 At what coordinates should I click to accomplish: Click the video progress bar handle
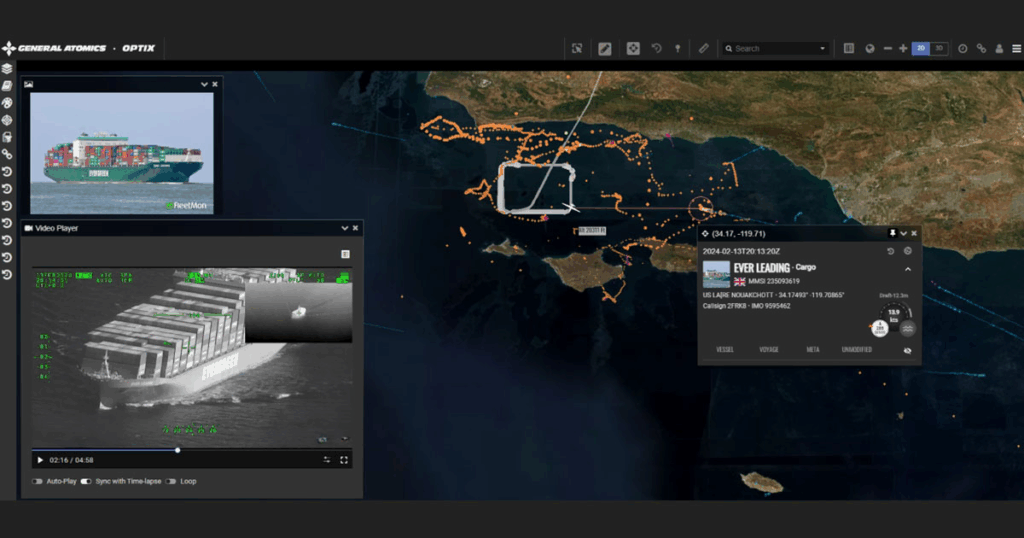(x=178, y=450)
